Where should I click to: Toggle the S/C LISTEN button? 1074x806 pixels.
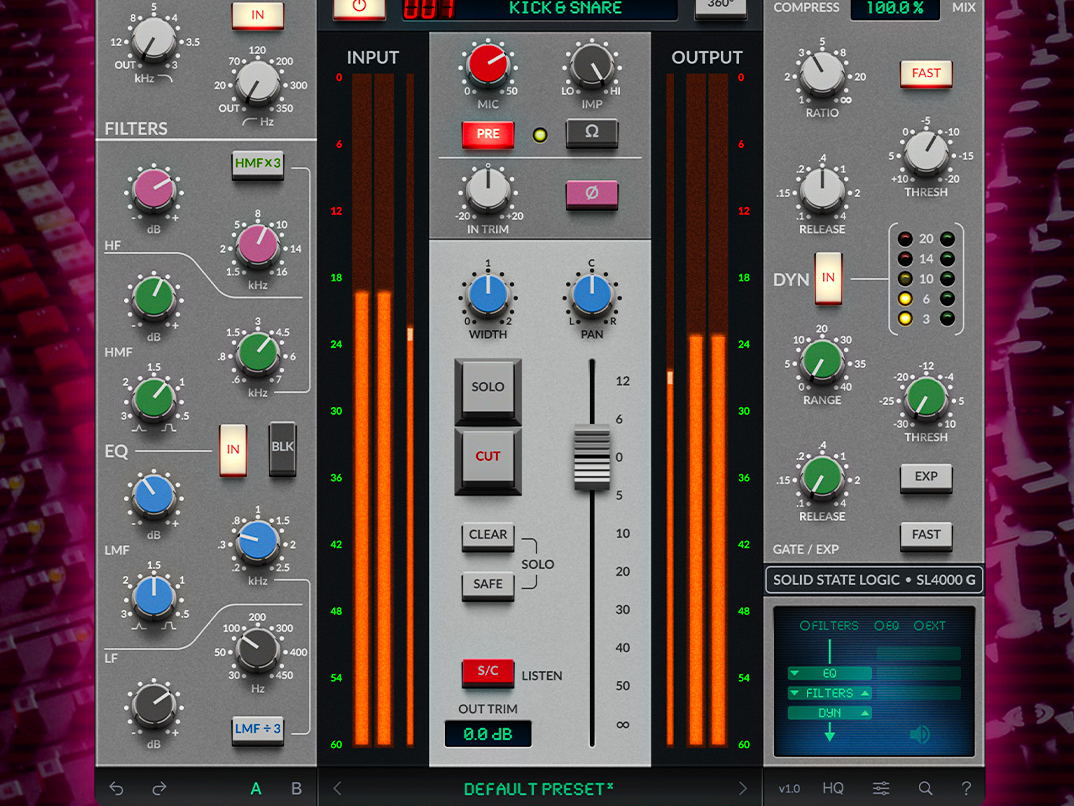488,672
